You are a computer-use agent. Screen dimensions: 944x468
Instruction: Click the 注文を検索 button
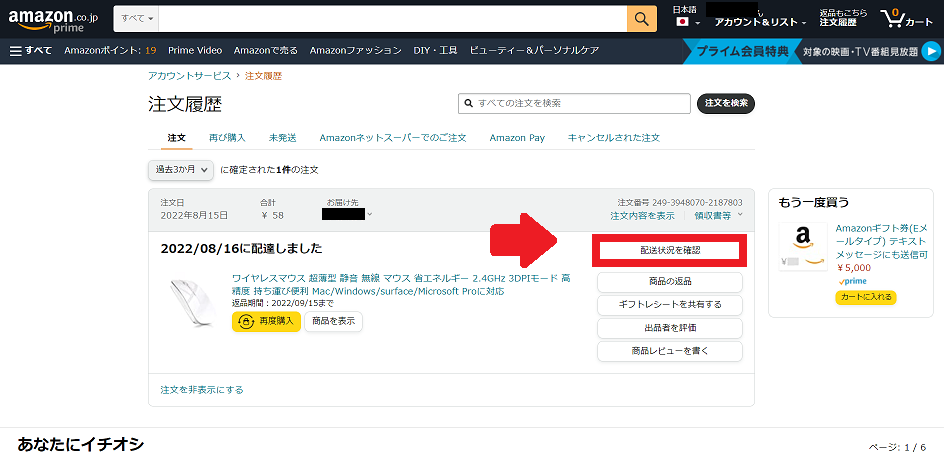tap(725, 104)
